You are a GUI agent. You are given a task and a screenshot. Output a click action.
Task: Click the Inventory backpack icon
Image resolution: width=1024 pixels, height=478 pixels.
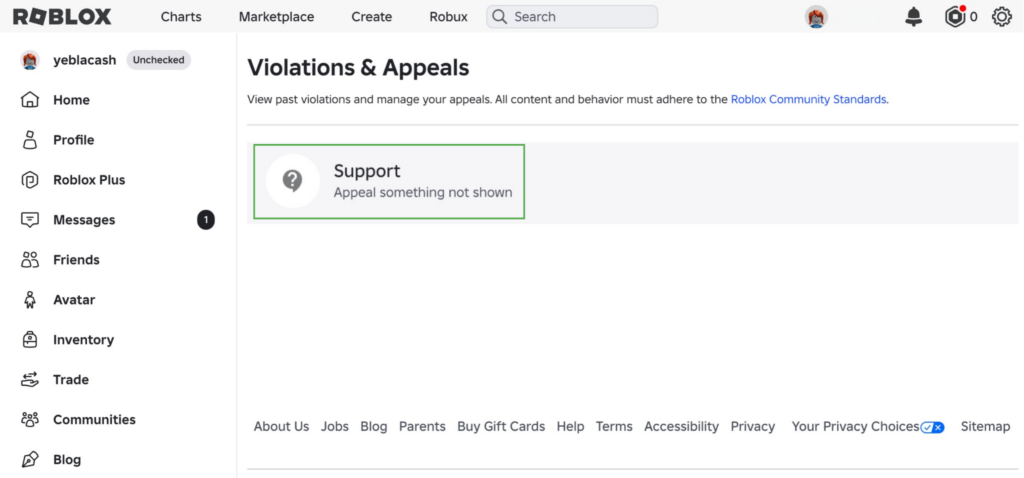tap(30, 340)
